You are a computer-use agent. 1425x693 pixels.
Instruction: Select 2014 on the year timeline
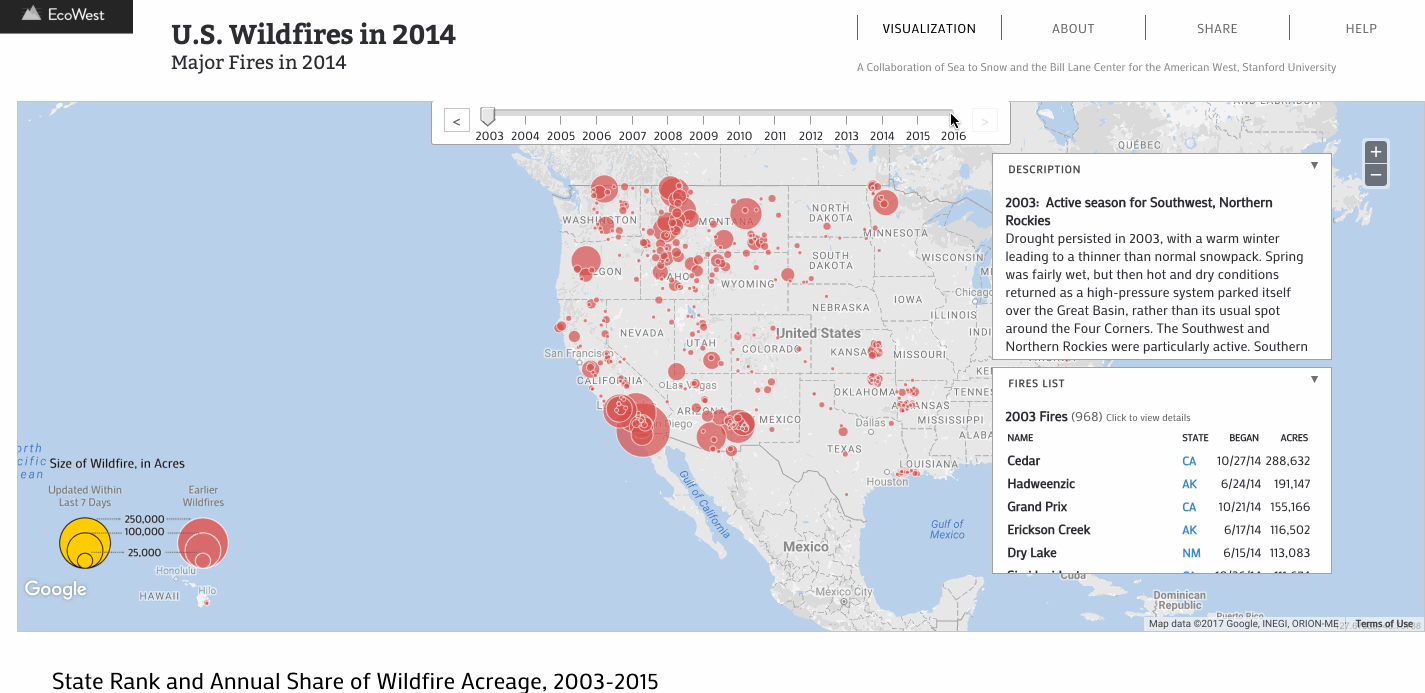882,136
